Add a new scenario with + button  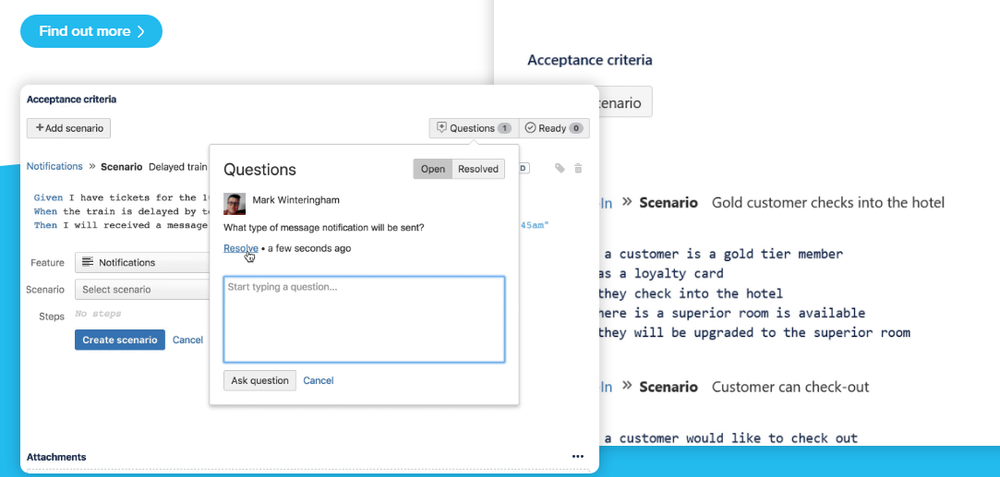(x=69, y=128)
